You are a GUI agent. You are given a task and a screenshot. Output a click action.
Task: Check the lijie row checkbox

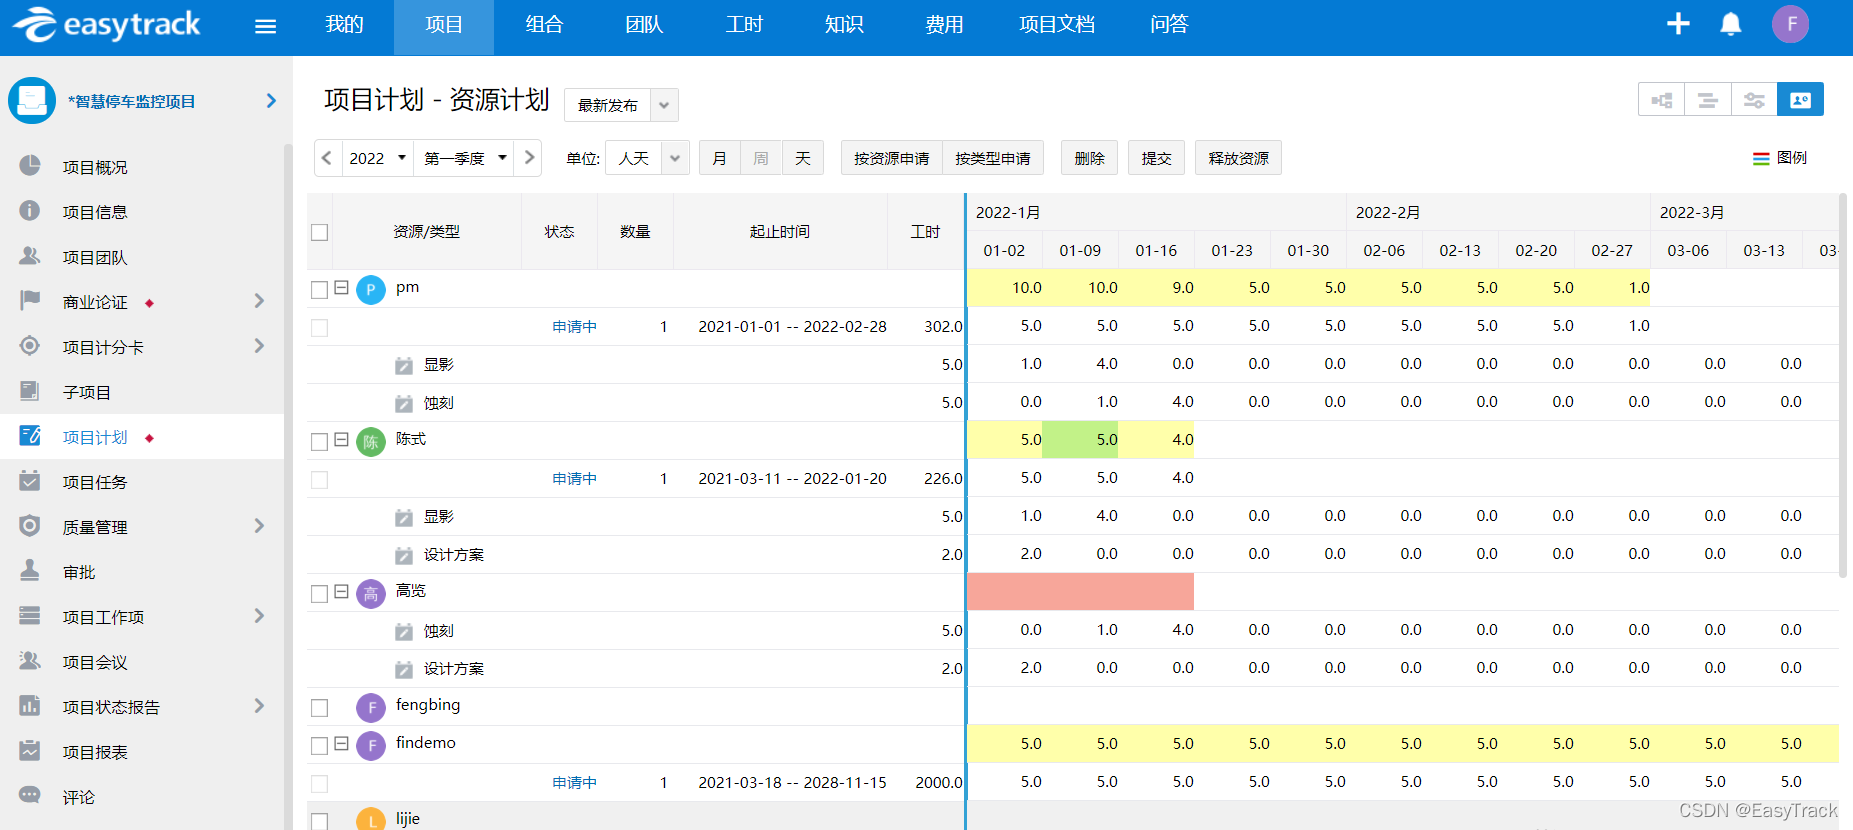(x=320, y=822)
